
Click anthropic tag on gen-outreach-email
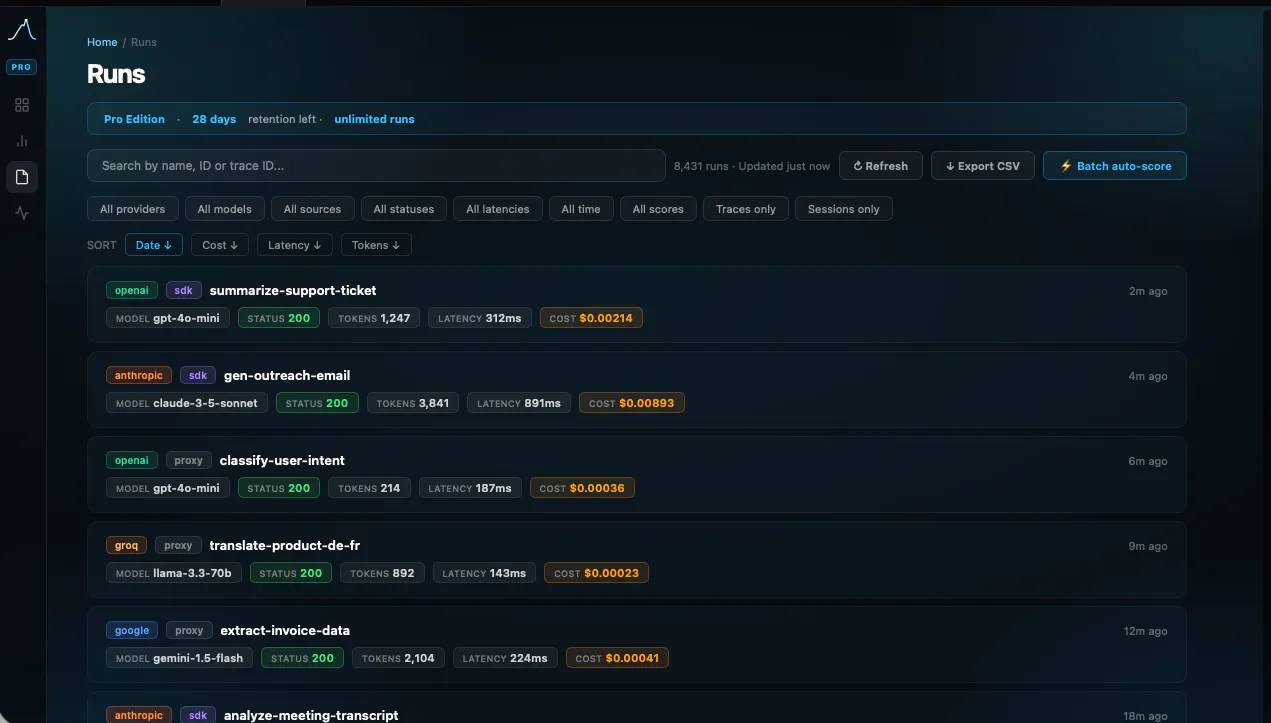pos(139,375)
